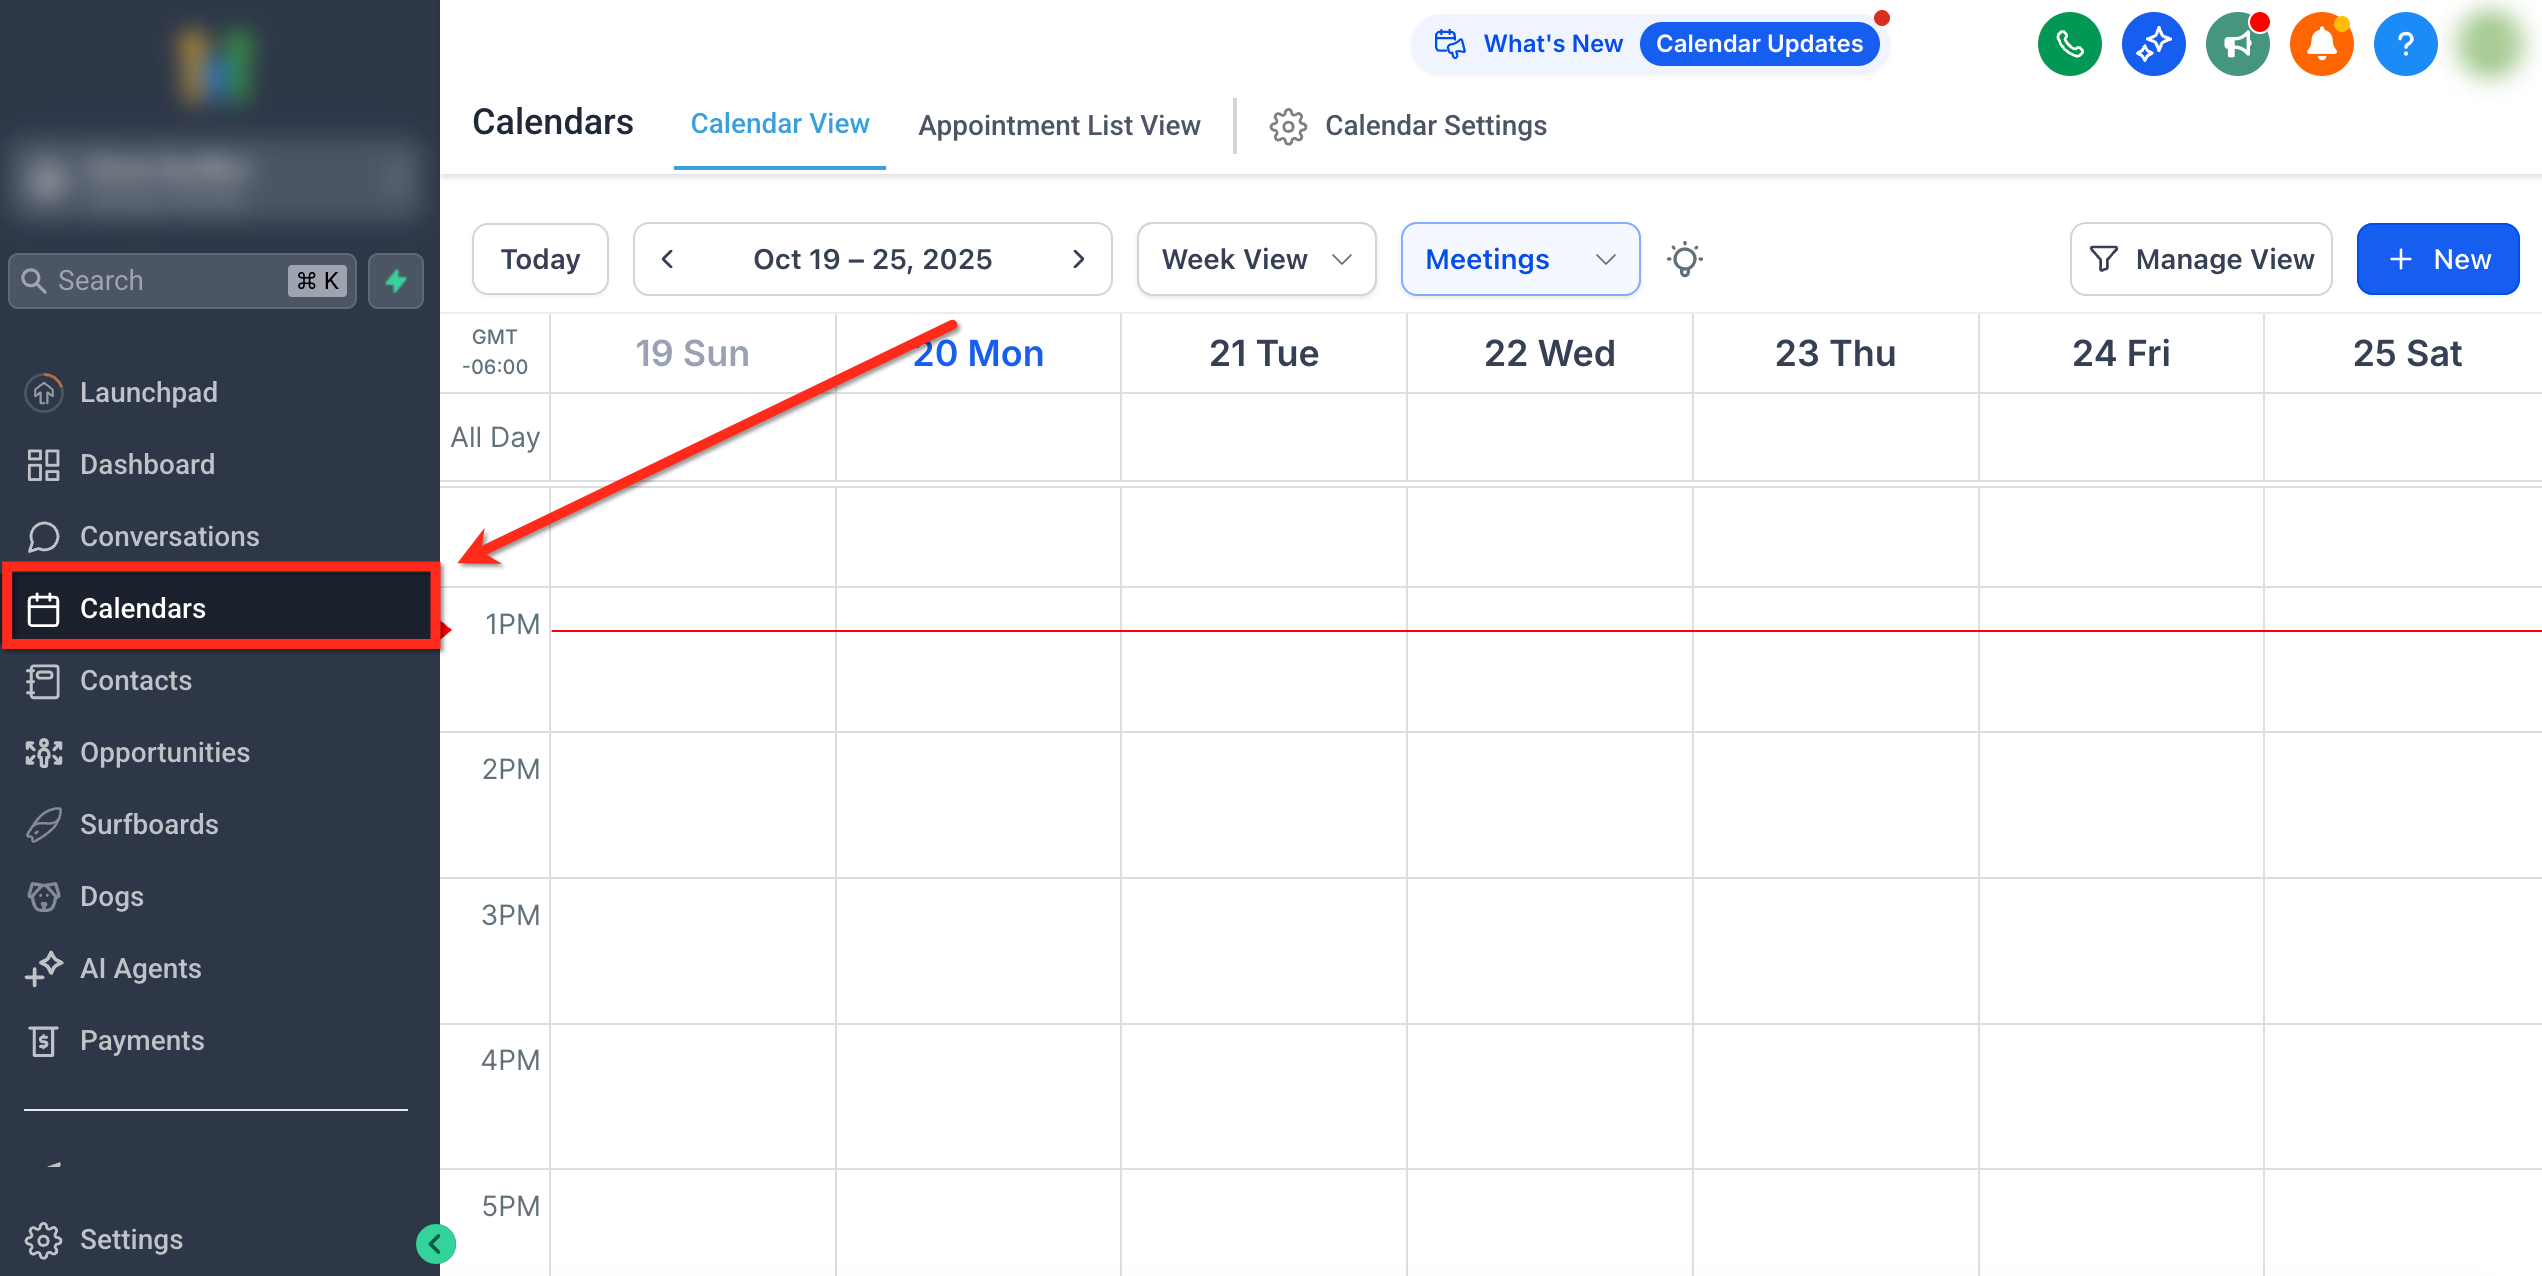Open the AI sparkle assistant icon
The height and width of the screenshot is (1276, 2542).
pos(2153,45)
